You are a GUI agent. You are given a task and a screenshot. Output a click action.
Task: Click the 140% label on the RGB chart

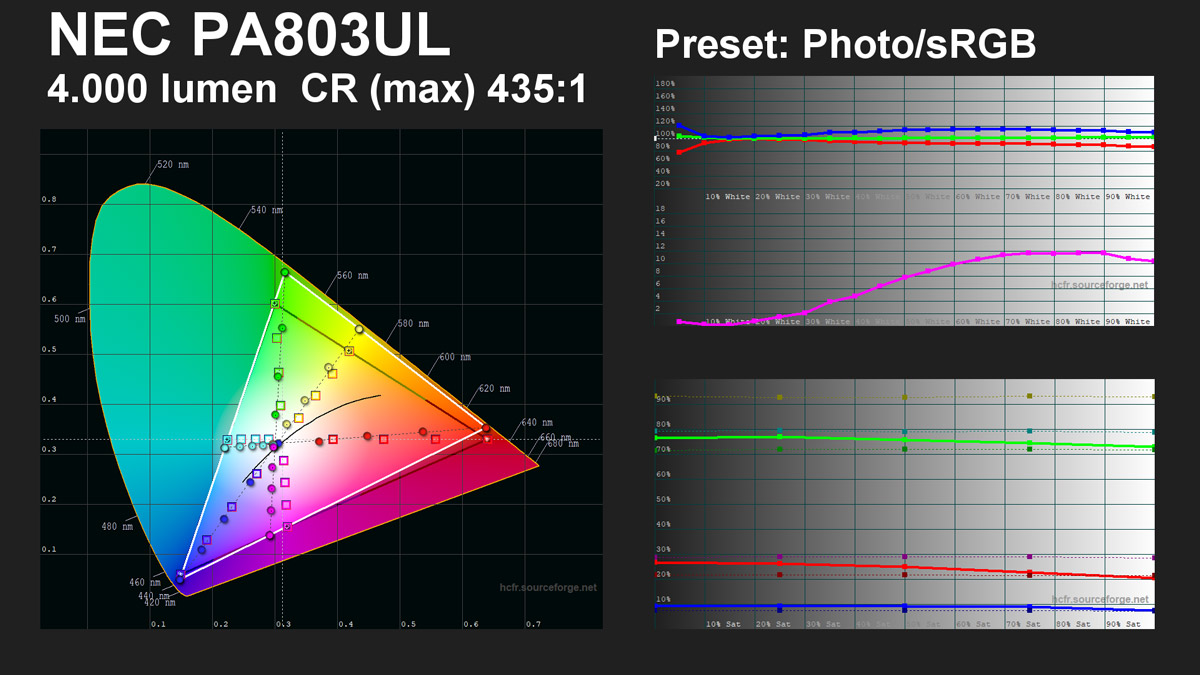click(663, 109)
